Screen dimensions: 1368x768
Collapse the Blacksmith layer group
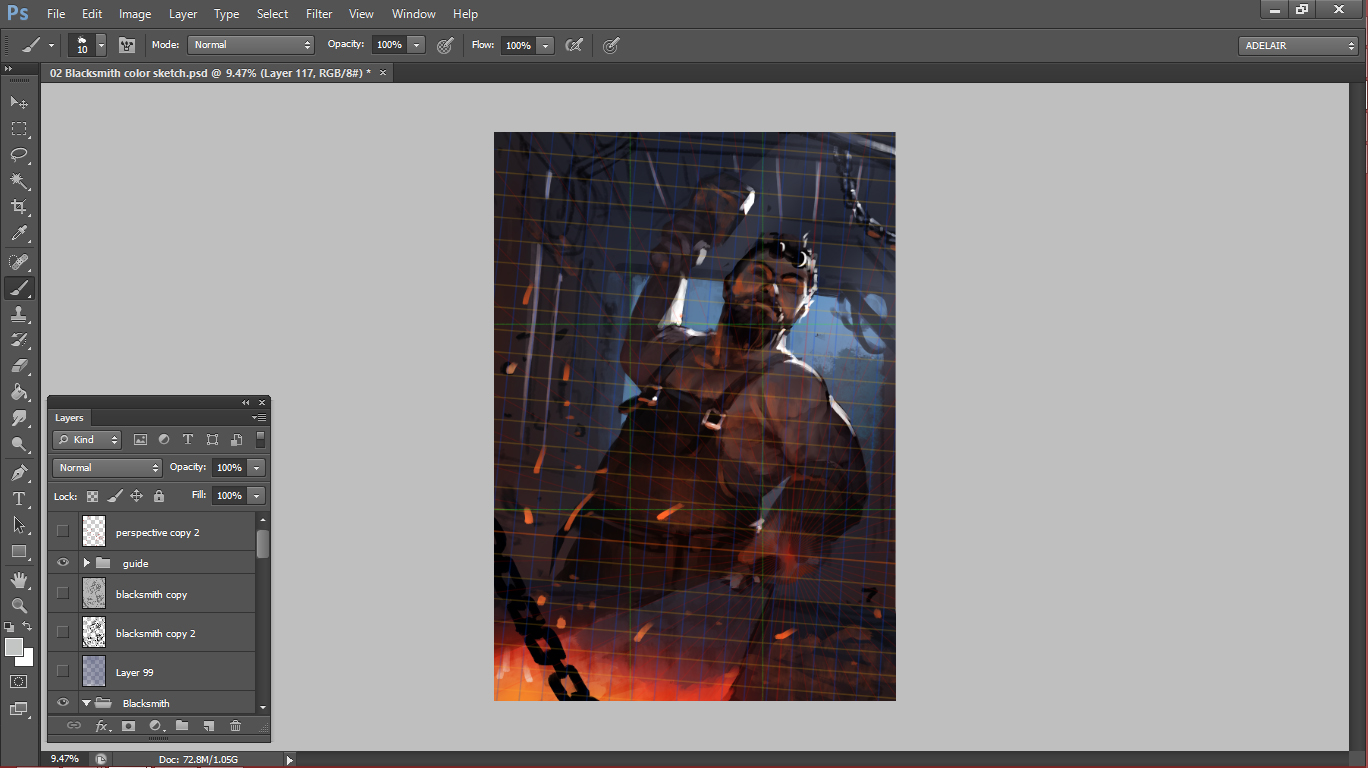point(87,703)
